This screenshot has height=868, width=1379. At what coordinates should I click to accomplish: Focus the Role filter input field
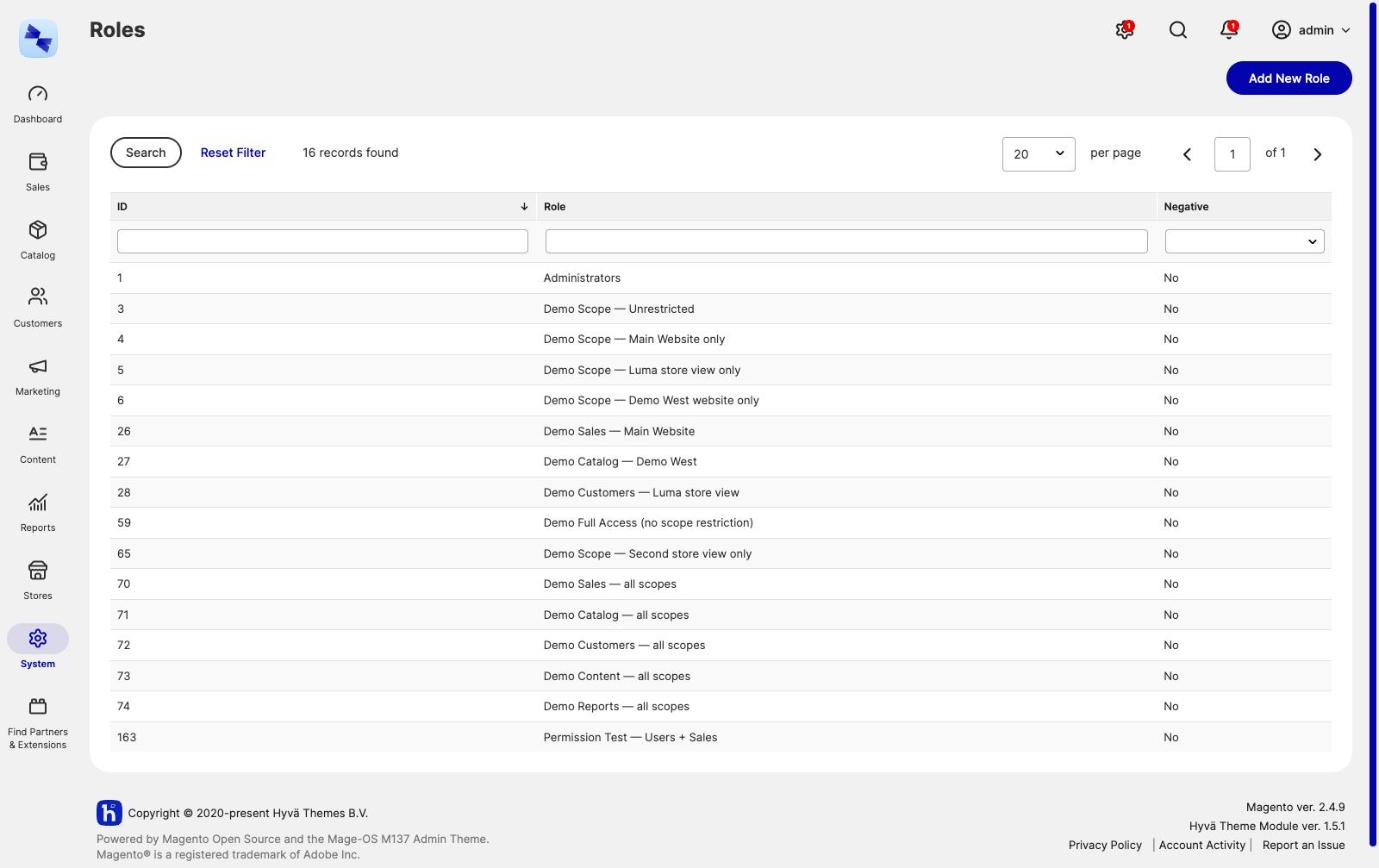(846, 241)
